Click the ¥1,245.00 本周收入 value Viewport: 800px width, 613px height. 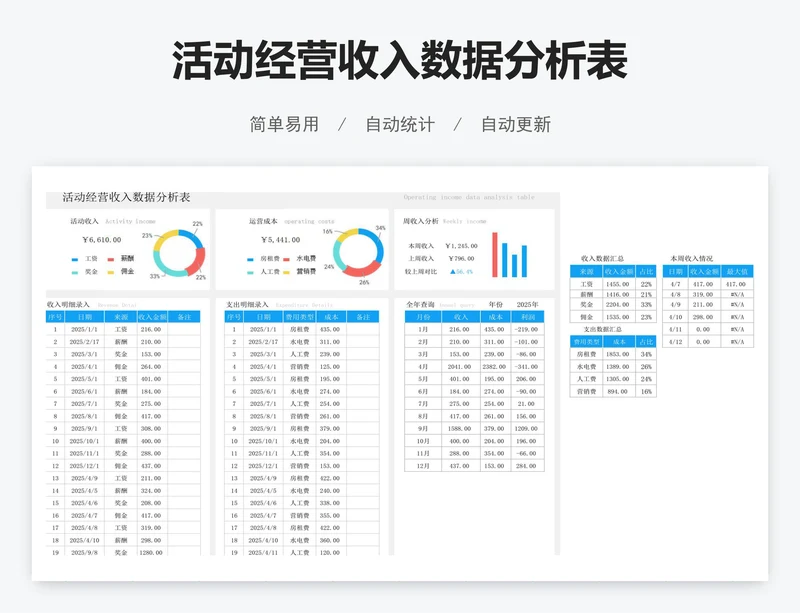[x=461, y=245]
